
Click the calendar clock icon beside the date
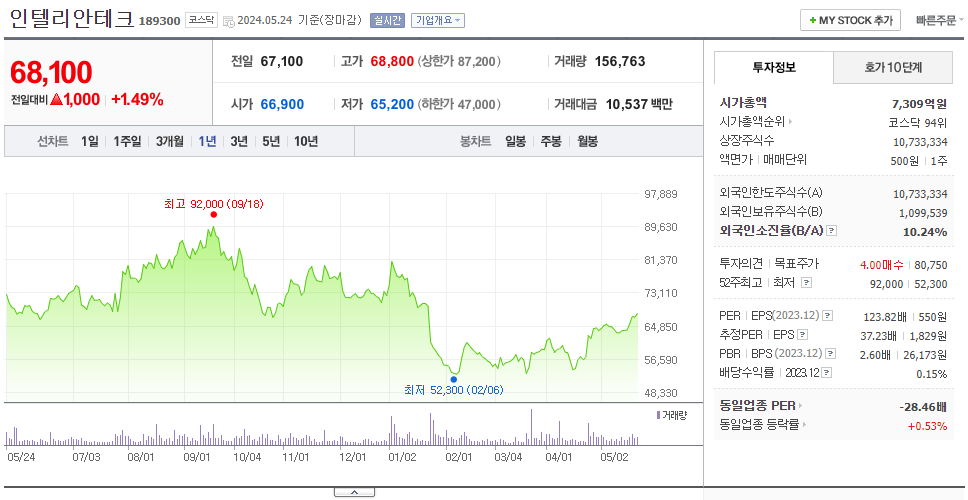(x=228, y=21)
